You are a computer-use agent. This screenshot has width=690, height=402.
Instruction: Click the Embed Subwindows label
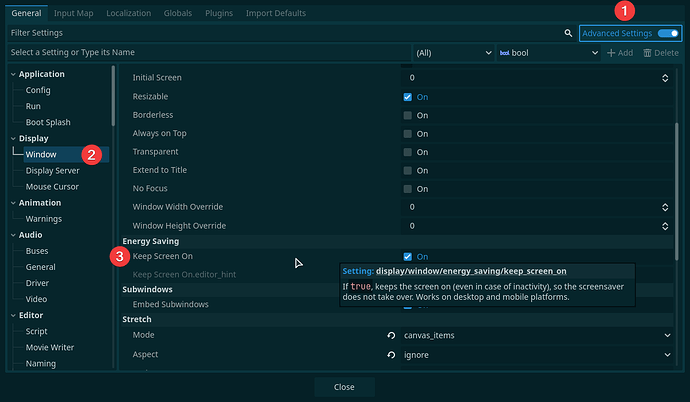tap(170, 304)
